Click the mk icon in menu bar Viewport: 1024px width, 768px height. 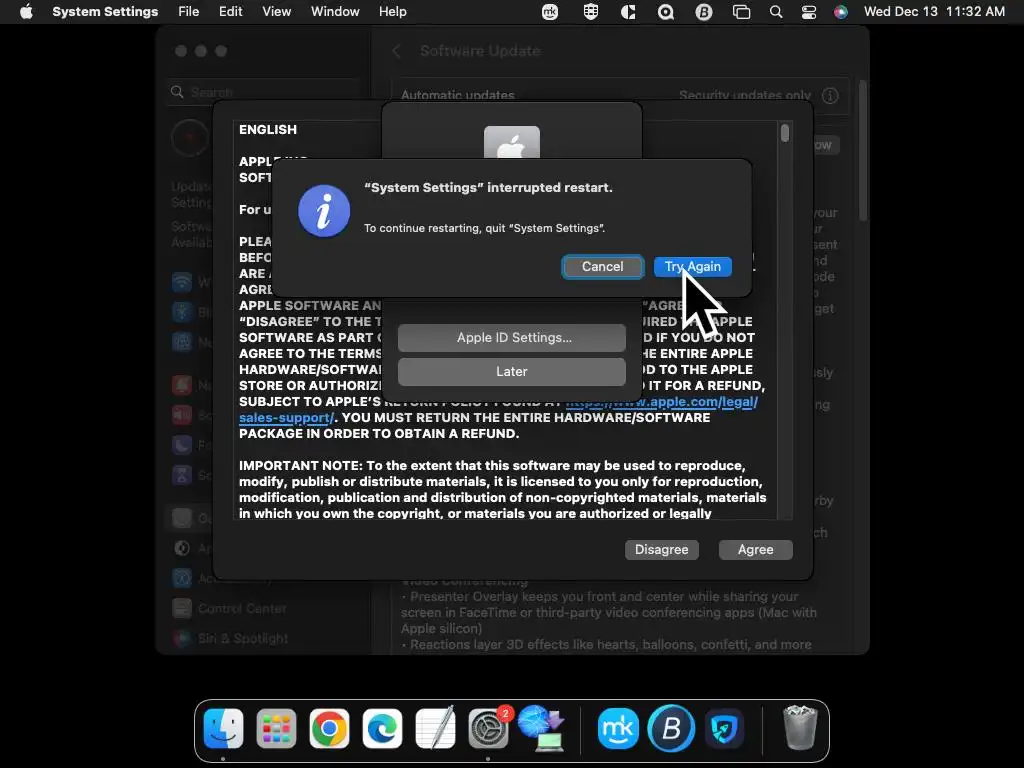[550, 12]
